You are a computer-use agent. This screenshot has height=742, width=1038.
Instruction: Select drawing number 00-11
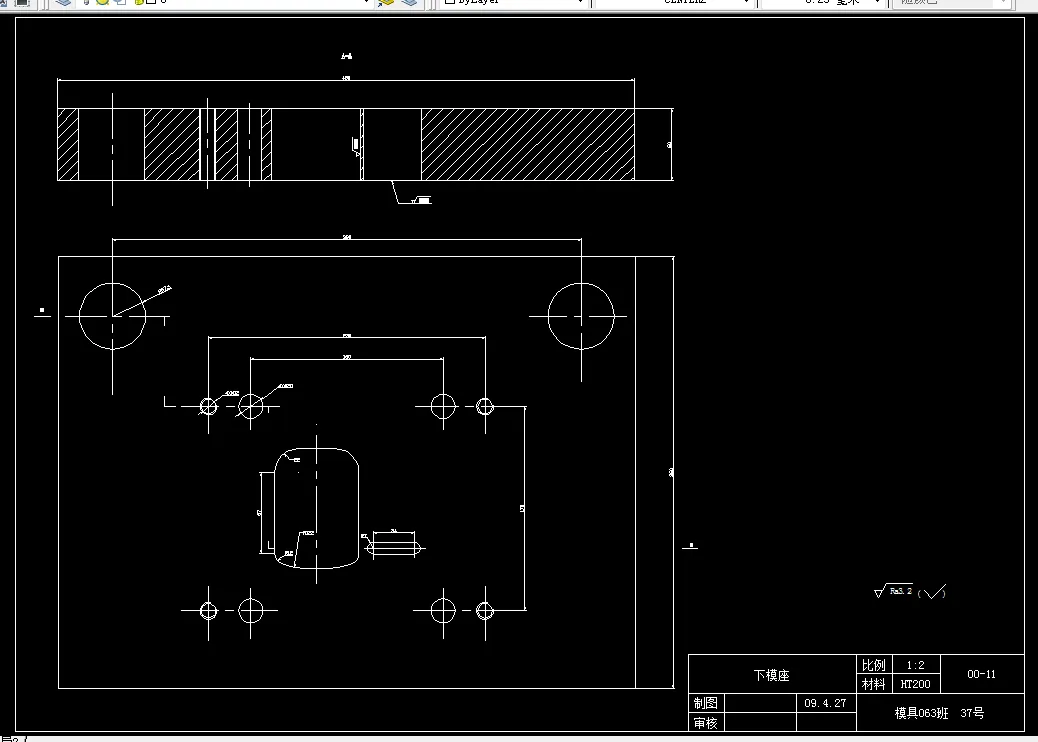point(981,674)
